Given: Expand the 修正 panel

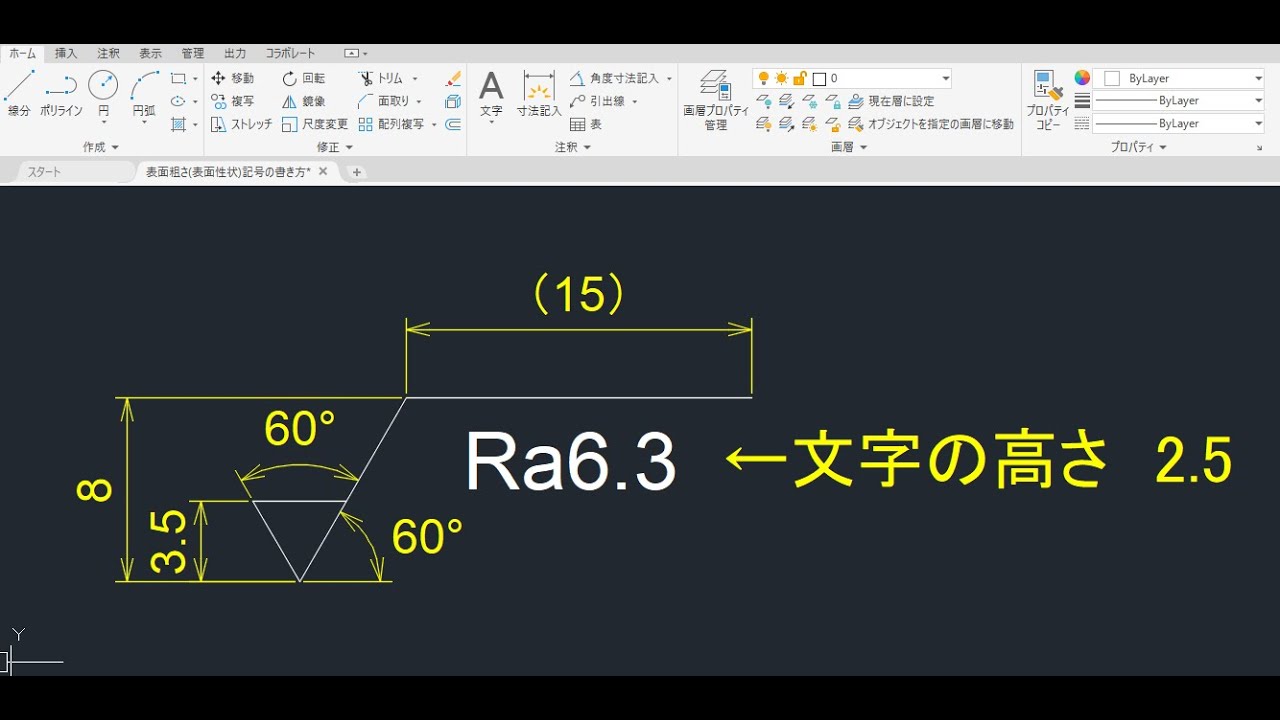Looking at the screenshot, I should pyautogui.click(x=335, y=147).
